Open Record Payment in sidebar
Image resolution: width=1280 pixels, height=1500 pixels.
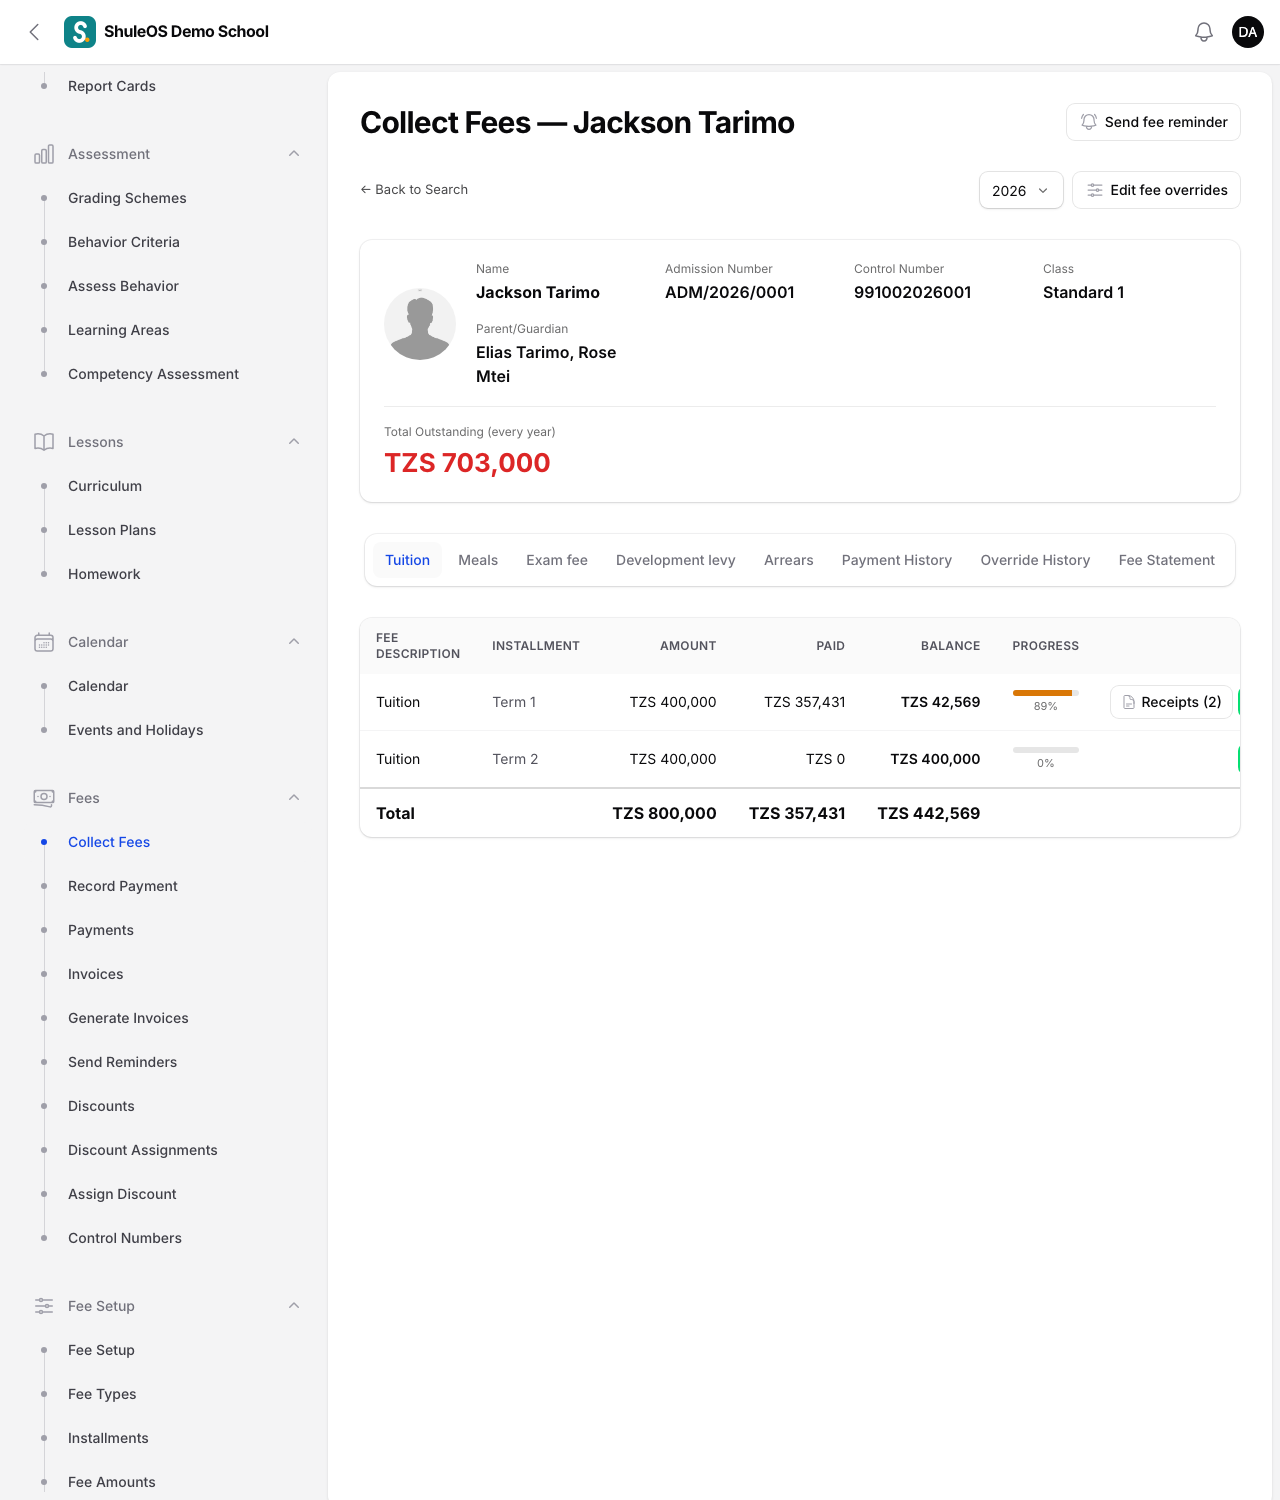(x=123, y=886)
